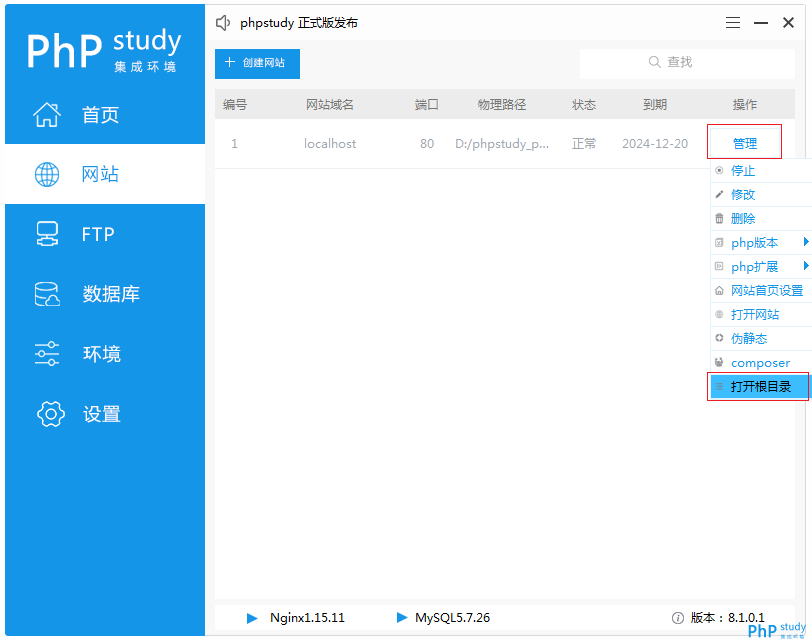
Task: Open the php版本 menu entry
Action: [761, 242]
